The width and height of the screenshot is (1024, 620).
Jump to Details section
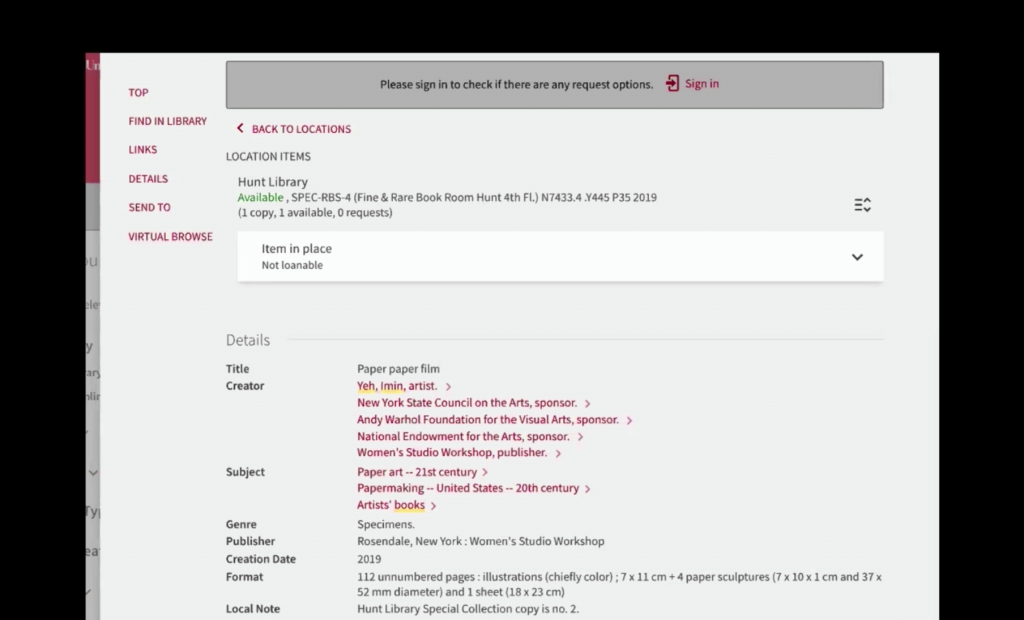[148, 179]
